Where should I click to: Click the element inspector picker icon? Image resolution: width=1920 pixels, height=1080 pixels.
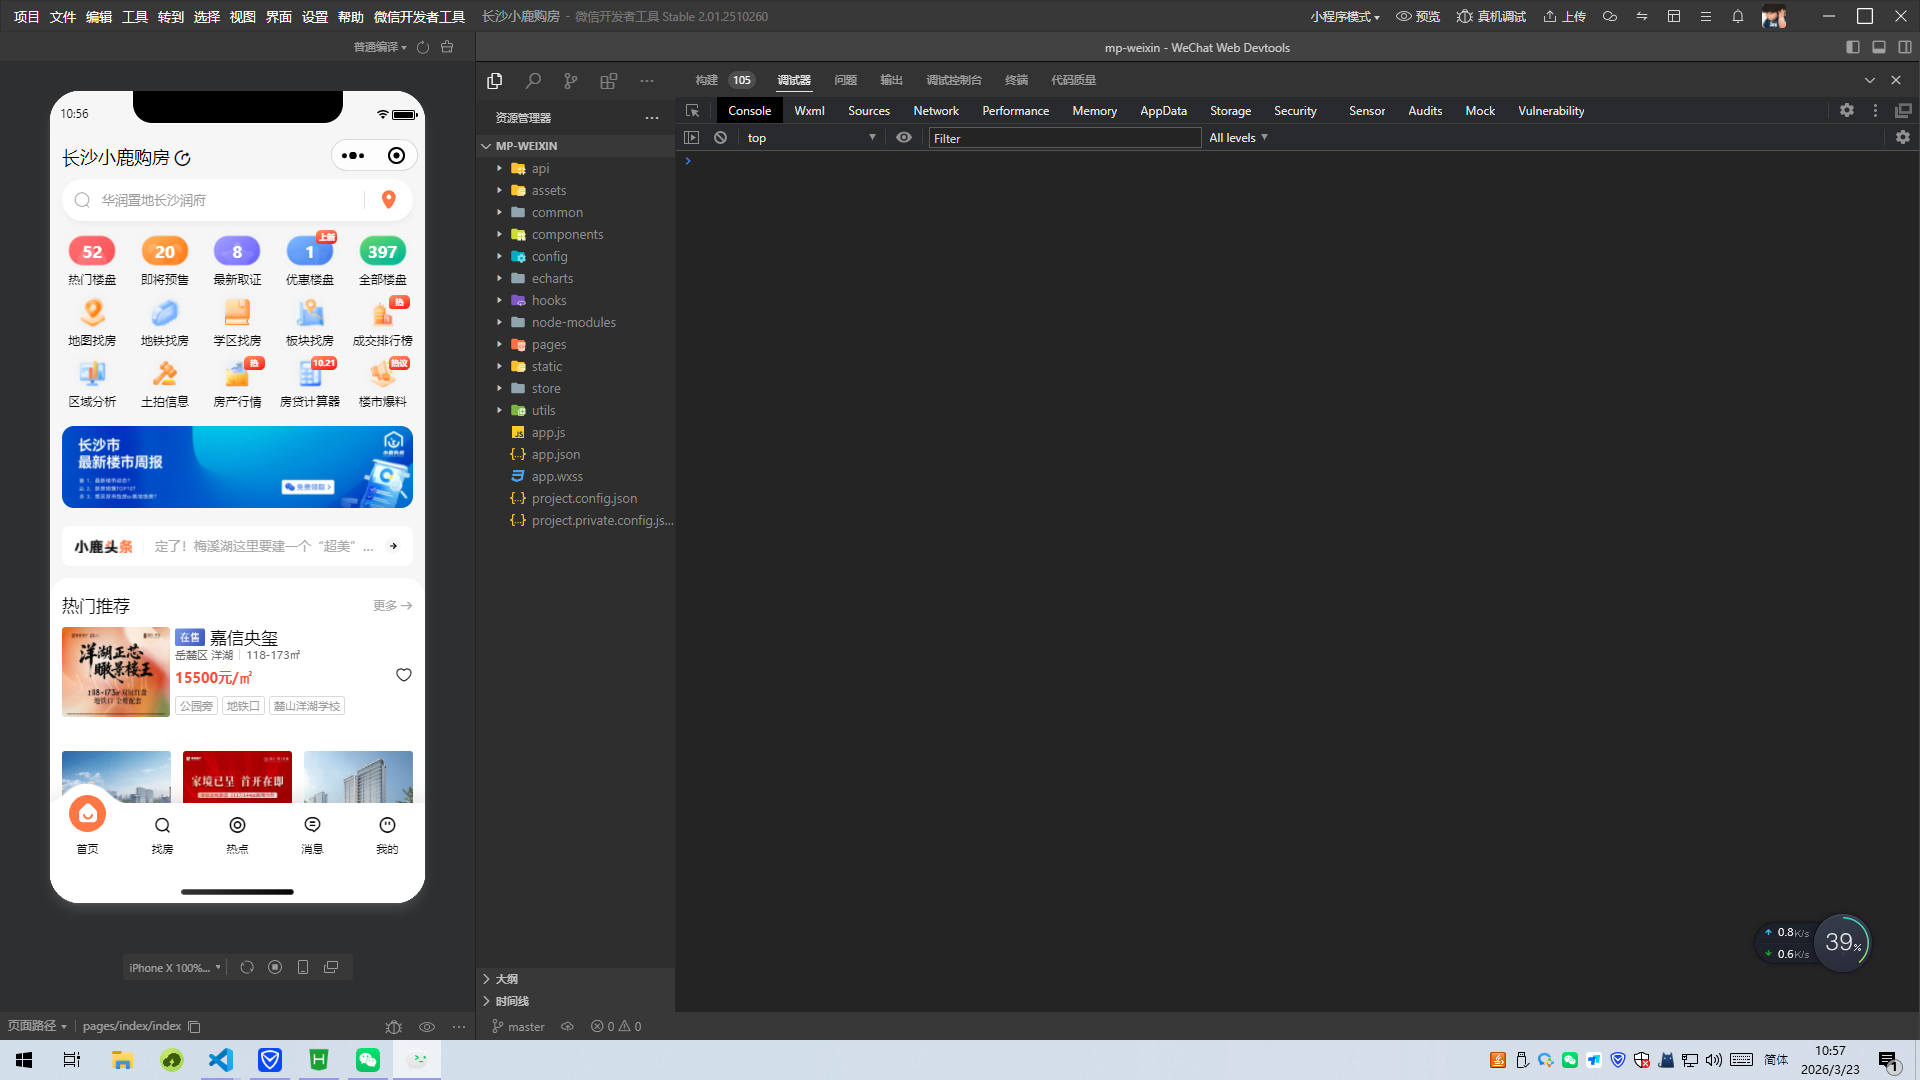692,111
